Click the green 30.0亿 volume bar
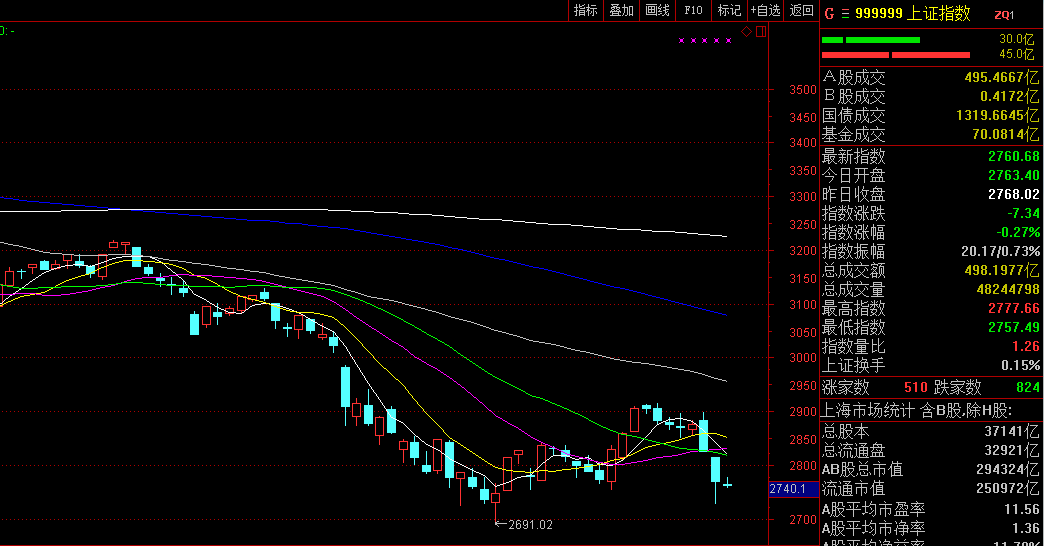Screen dimensions: 1044x546 pyautogui.click(x=883, y=40)
